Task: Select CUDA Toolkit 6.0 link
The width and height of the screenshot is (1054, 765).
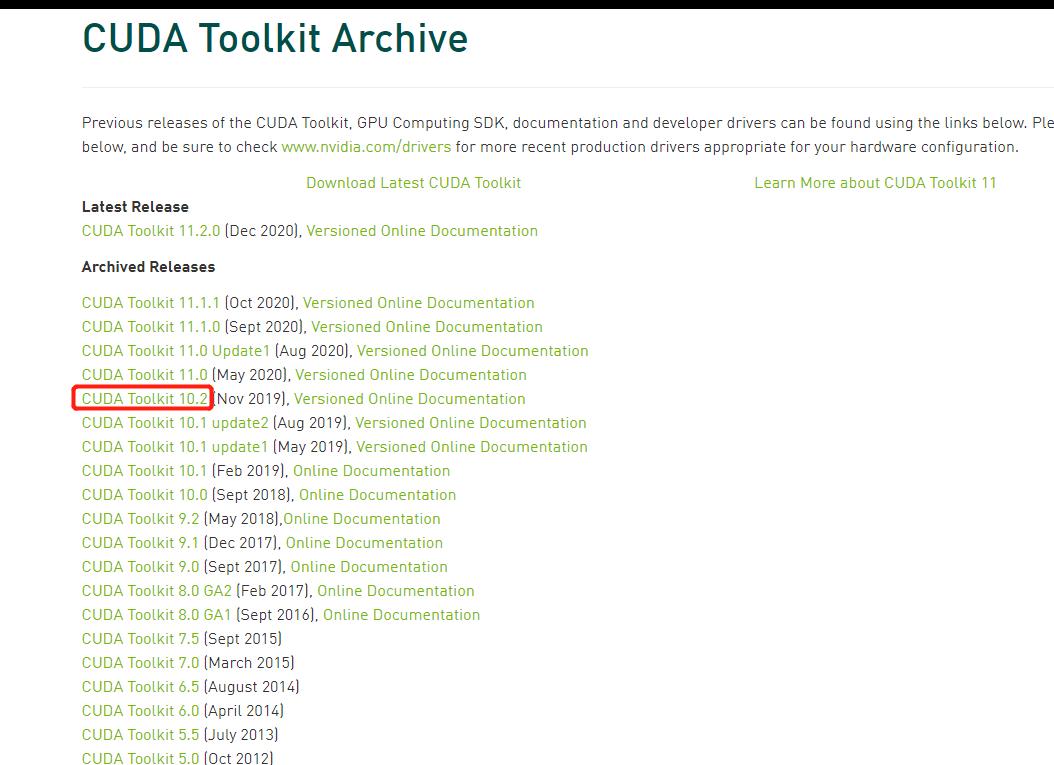Action: [140, 711]
